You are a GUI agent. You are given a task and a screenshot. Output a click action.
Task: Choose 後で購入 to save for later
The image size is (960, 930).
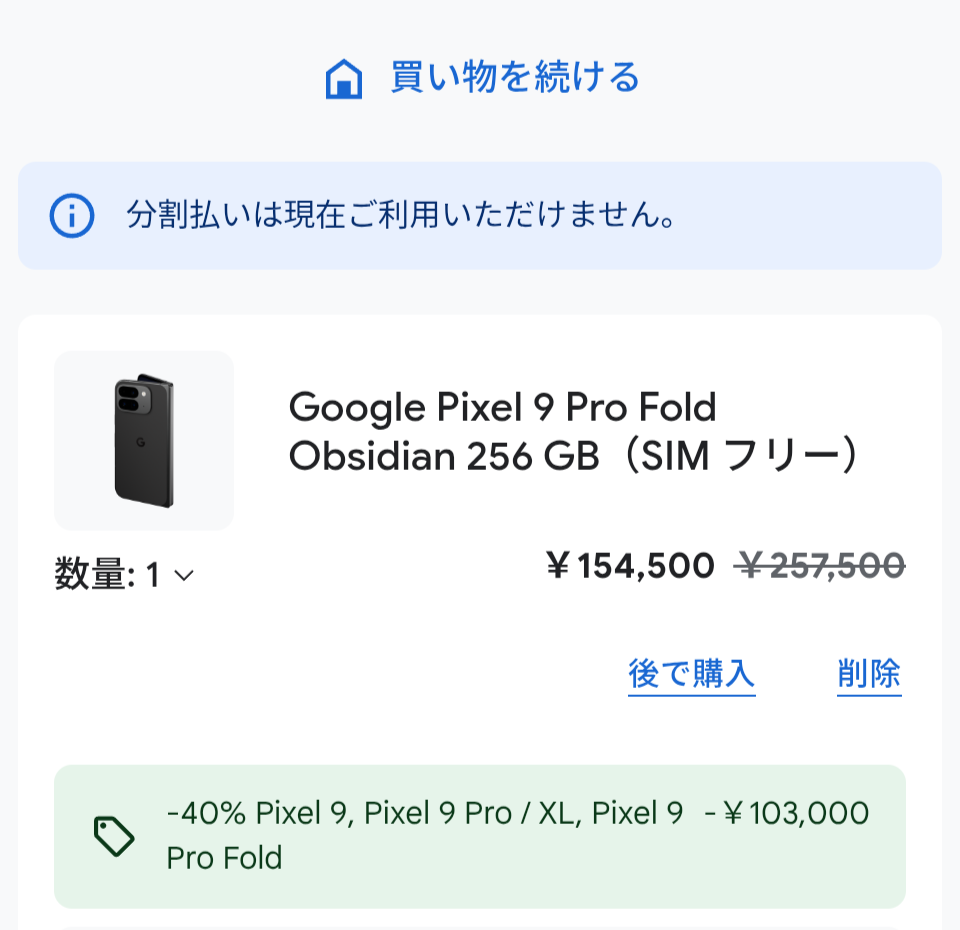point(691,674)
